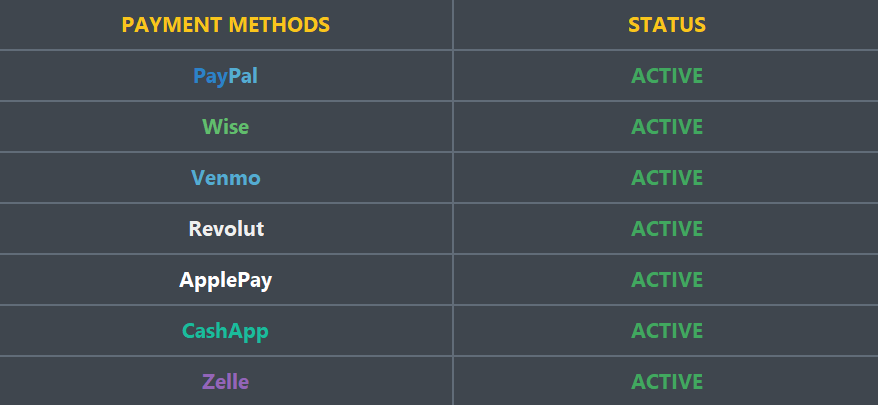Select the Wise payment method
878x405 pixels.
pos(225,127)
